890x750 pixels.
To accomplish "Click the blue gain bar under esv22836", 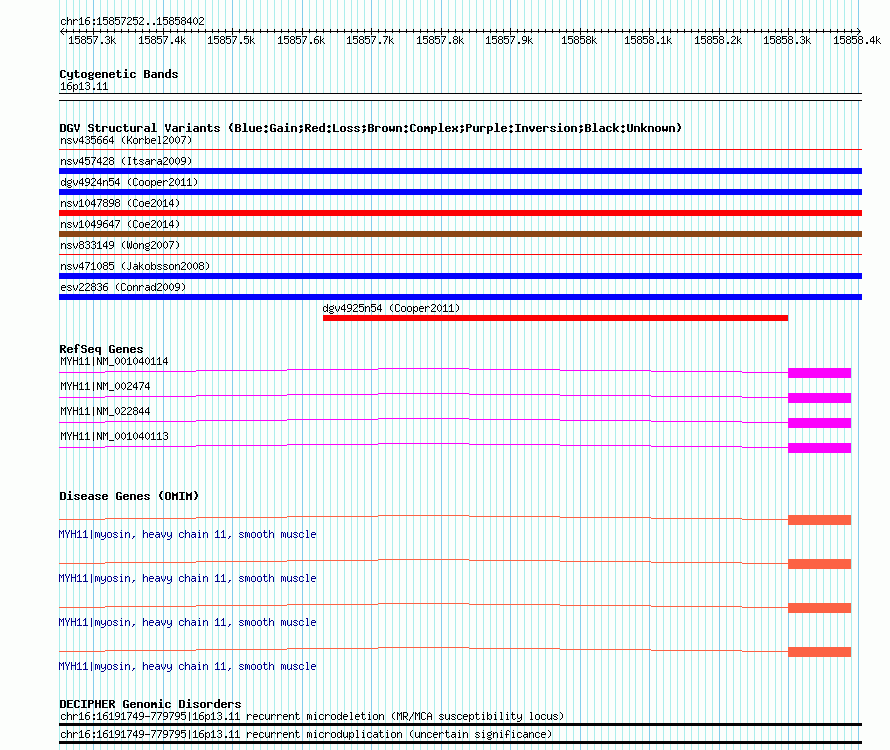I will (x=460, y=297).
